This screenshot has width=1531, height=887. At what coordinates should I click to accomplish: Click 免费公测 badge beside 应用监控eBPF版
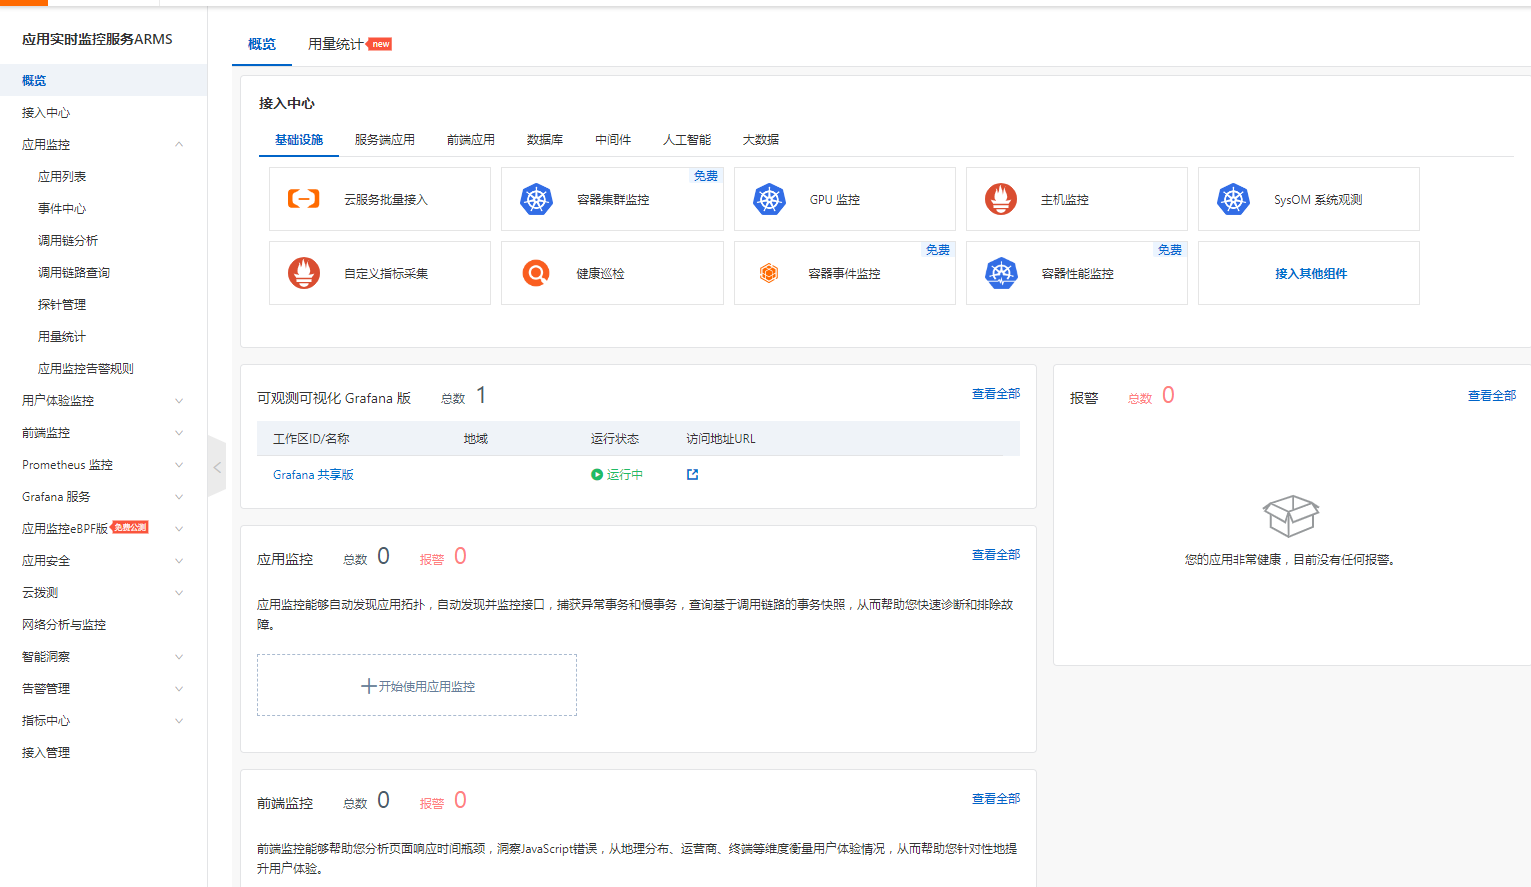(x=130, y=527)
